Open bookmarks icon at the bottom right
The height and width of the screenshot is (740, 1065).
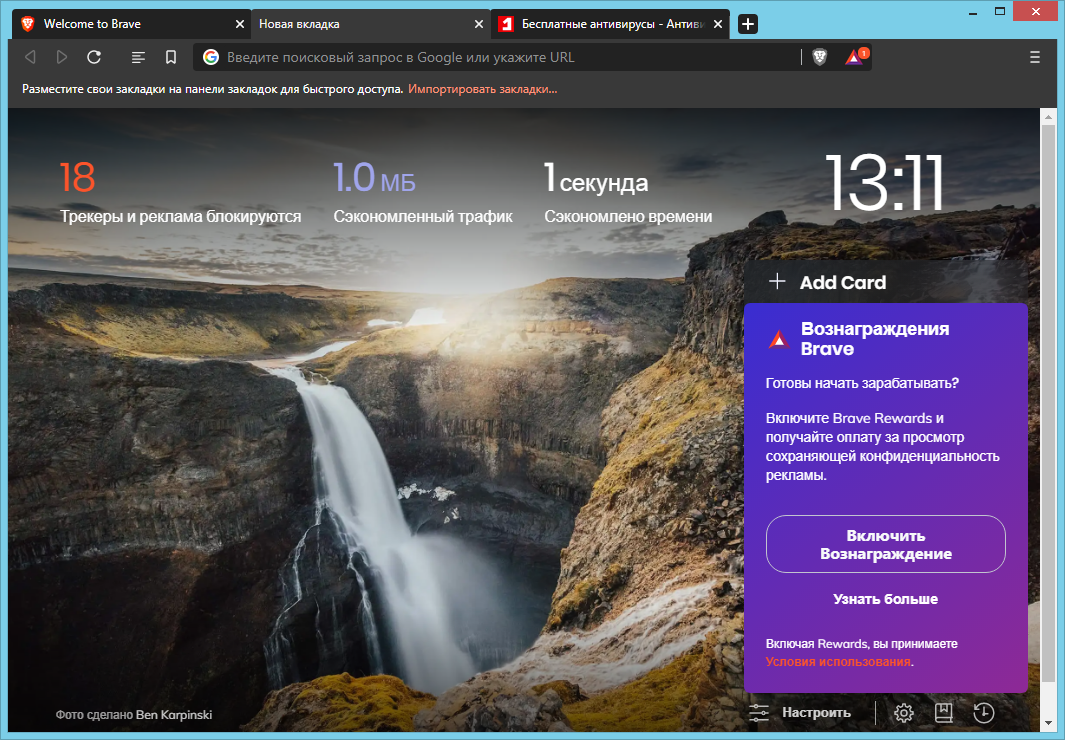pos(943,713)
